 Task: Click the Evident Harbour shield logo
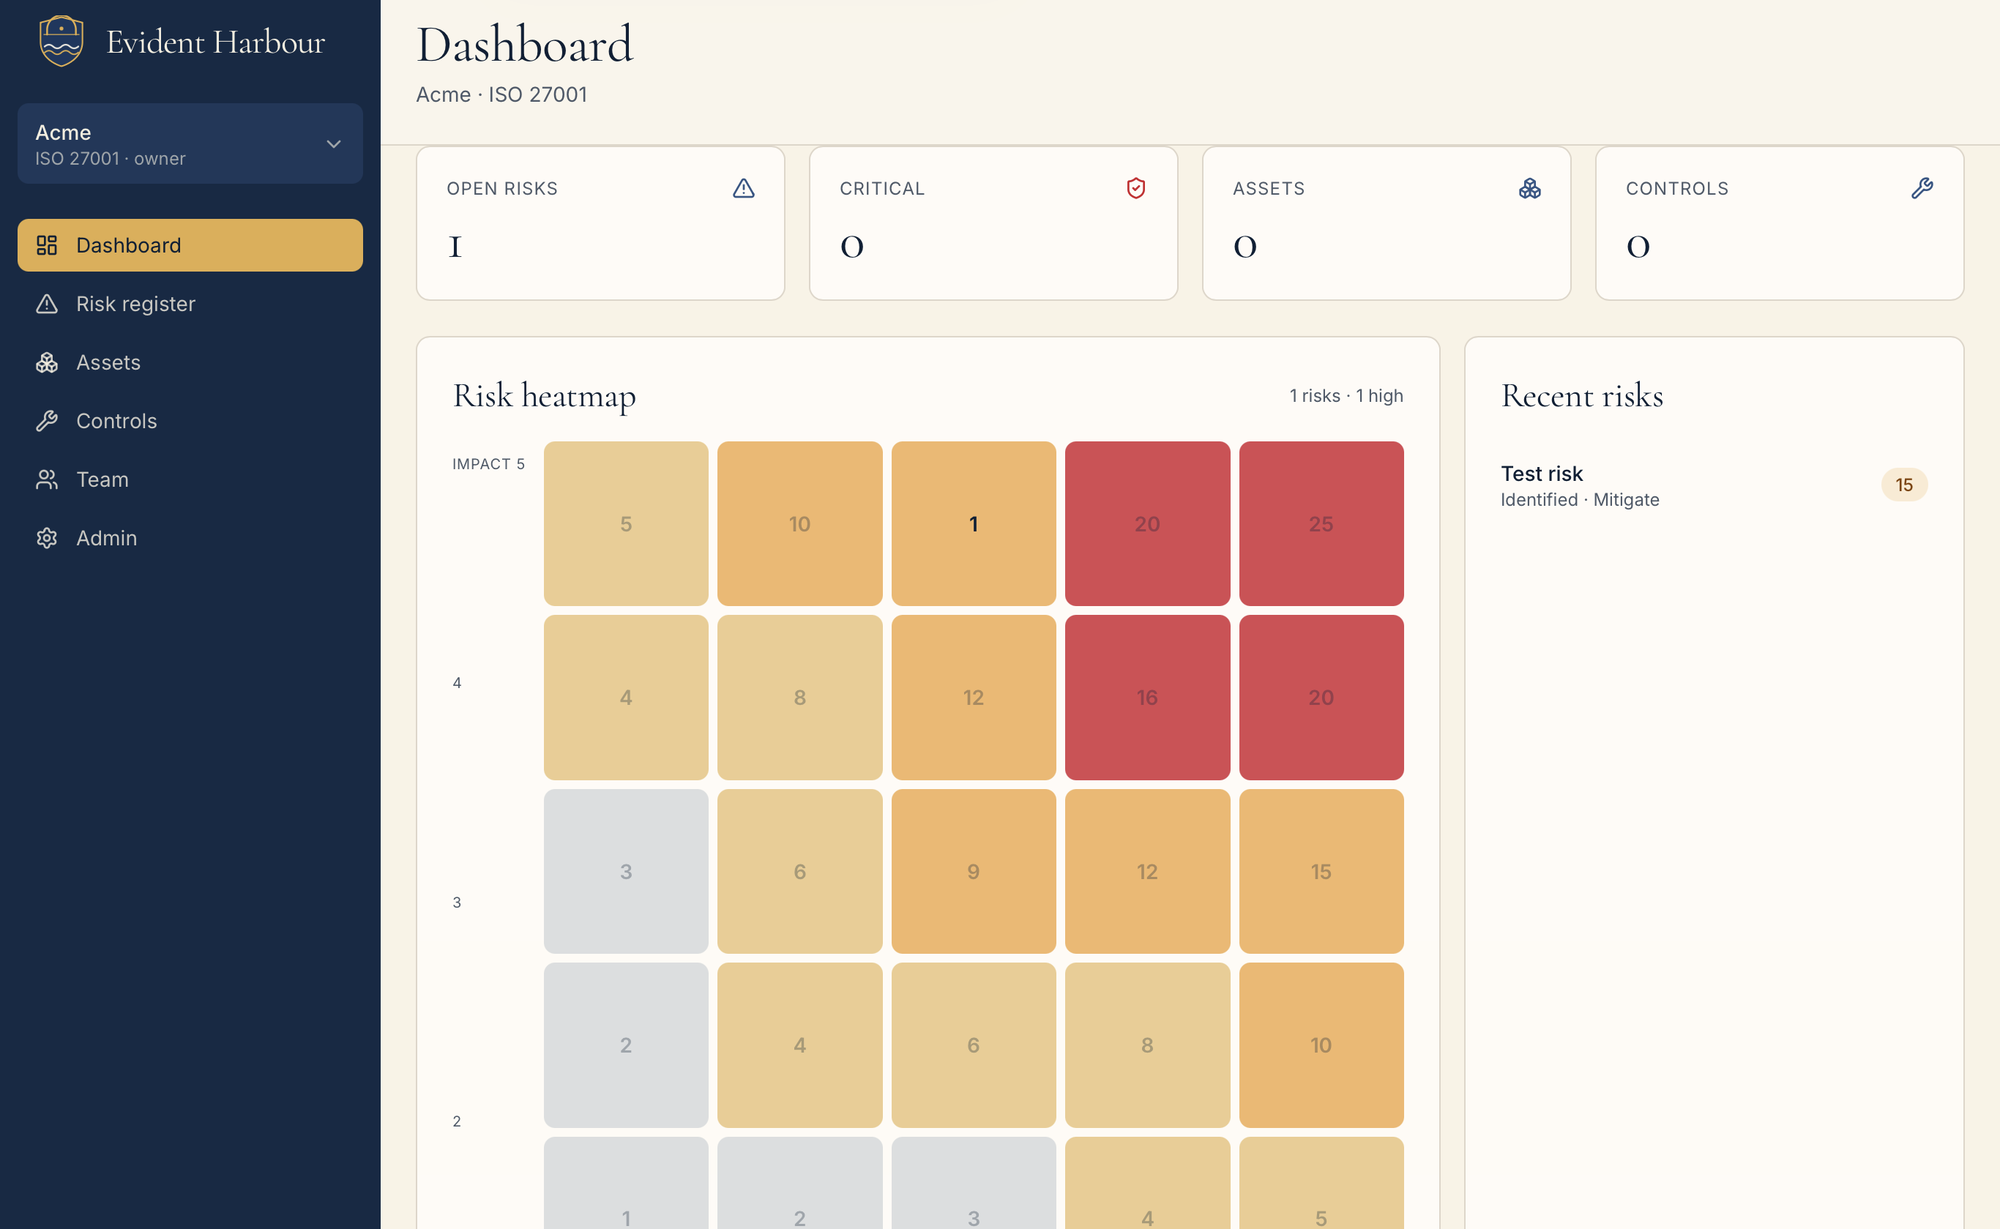click(x=61, y=41)
